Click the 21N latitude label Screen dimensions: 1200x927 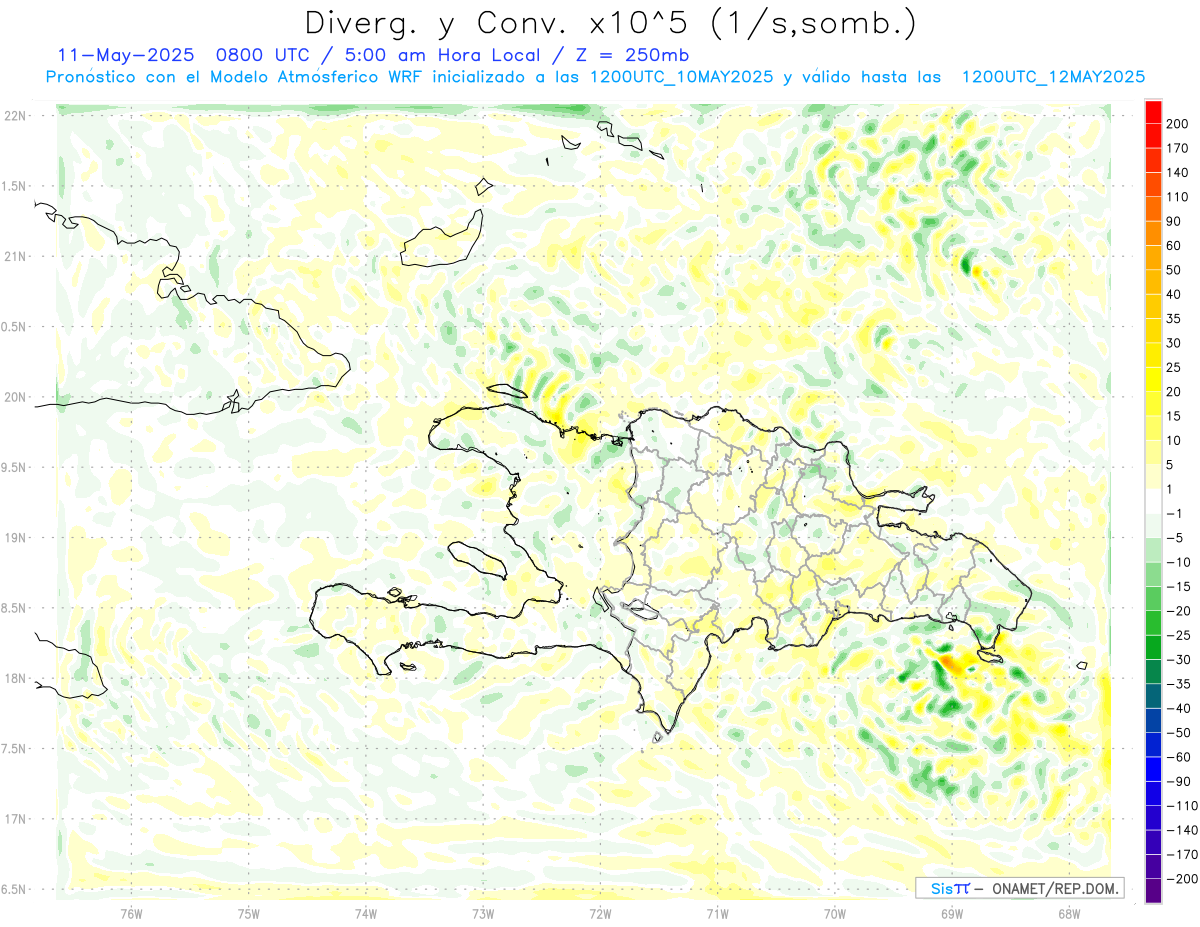point(16,256)
